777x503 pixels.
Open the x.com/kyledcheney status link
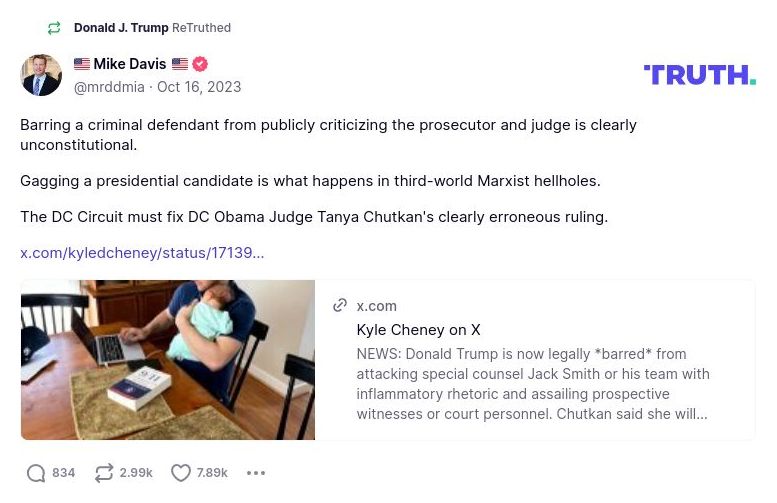coord(142,253)
